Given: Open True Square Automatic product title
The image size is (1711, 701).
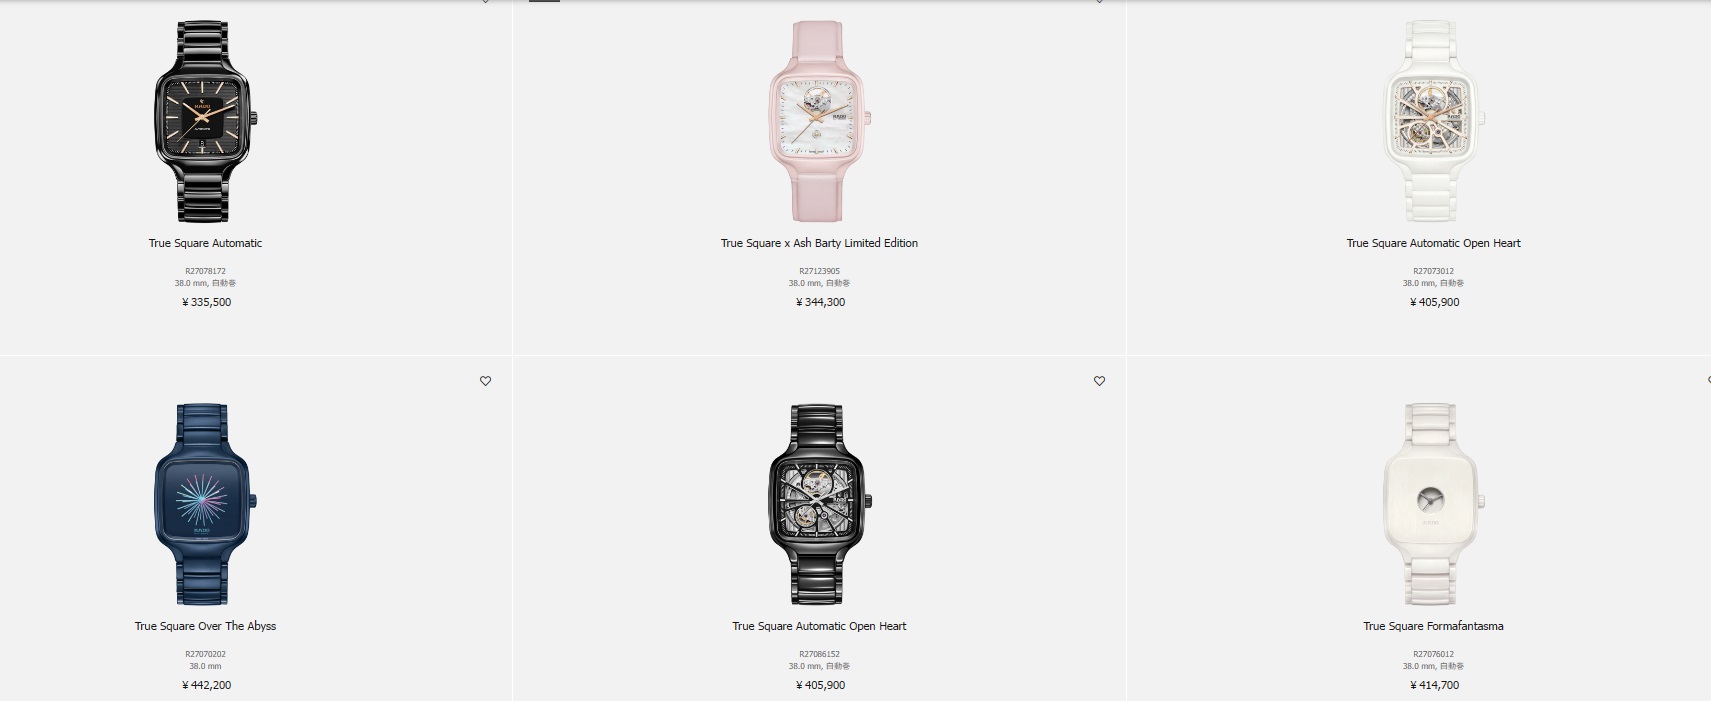Looking at the screenshot, I should [206, 243].
